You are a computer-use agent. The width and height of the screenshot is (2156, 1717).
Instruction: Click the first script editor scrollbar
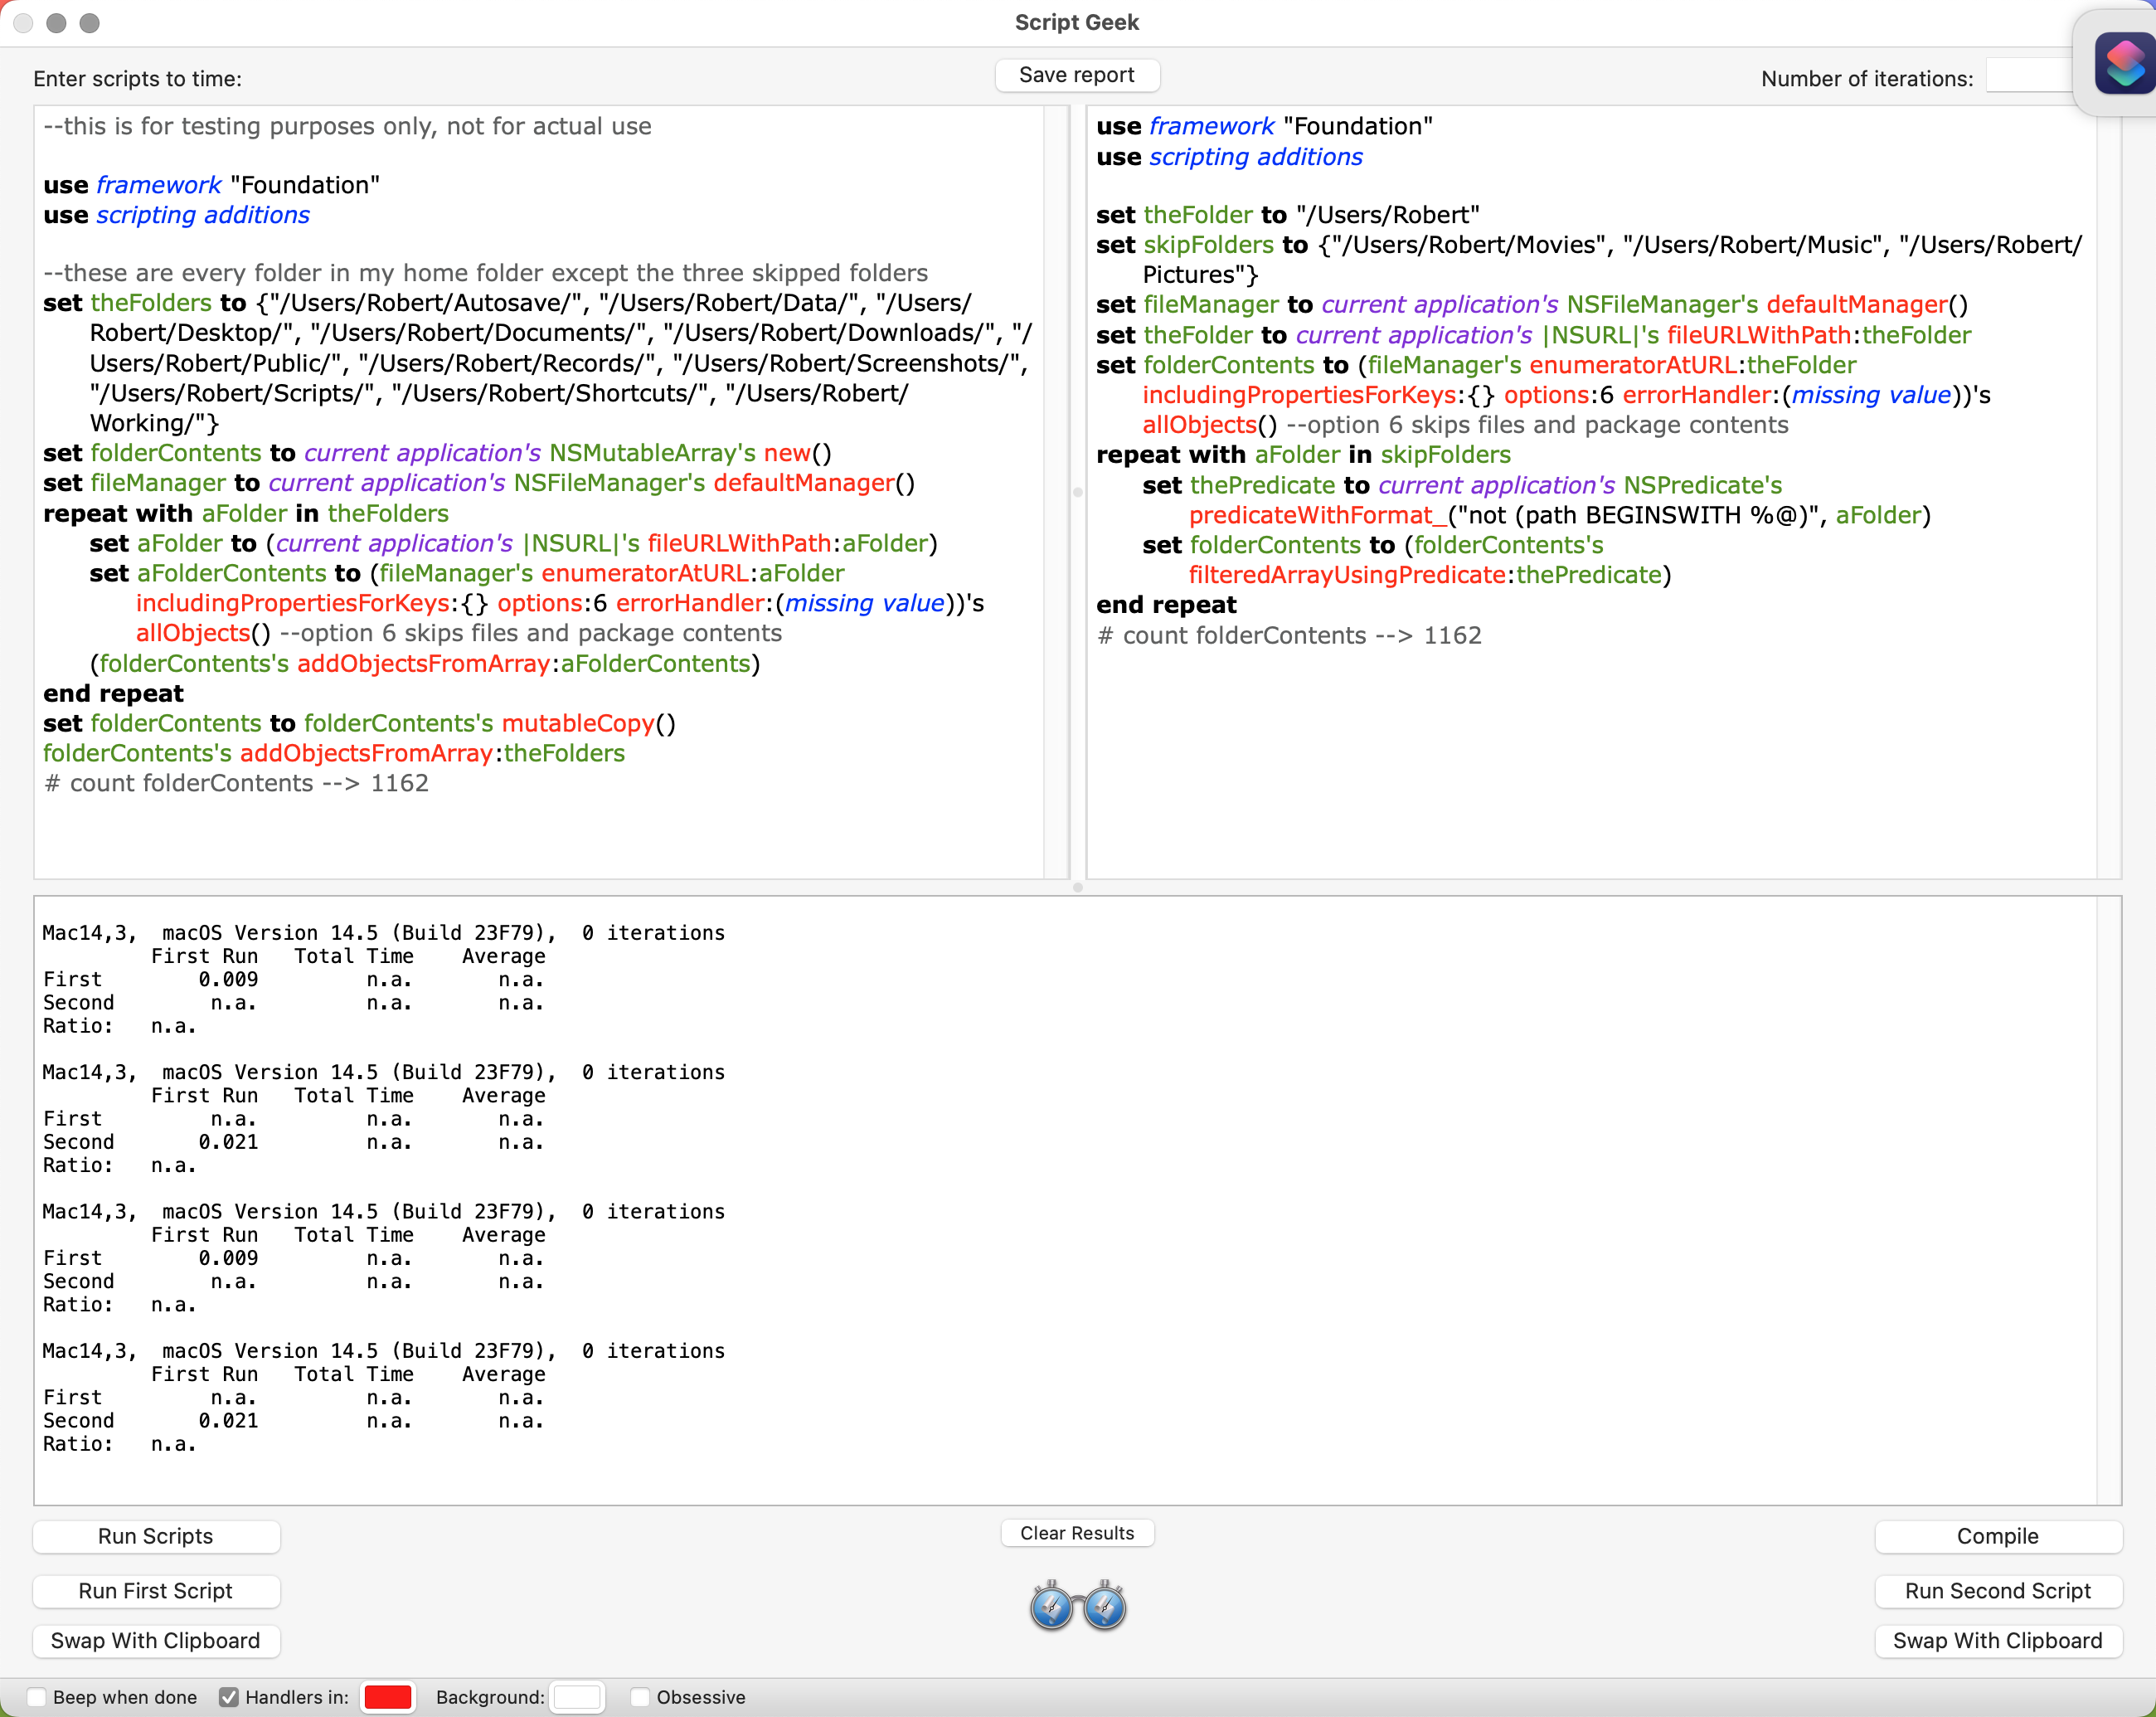pyautogui.click(x=1055, y=492)
